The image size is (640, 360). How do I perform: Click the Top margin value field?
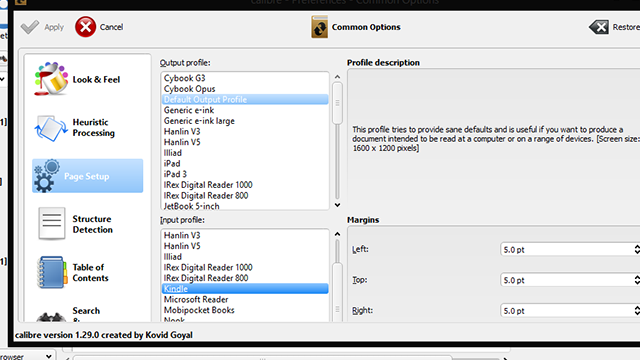tap(567, 280)
